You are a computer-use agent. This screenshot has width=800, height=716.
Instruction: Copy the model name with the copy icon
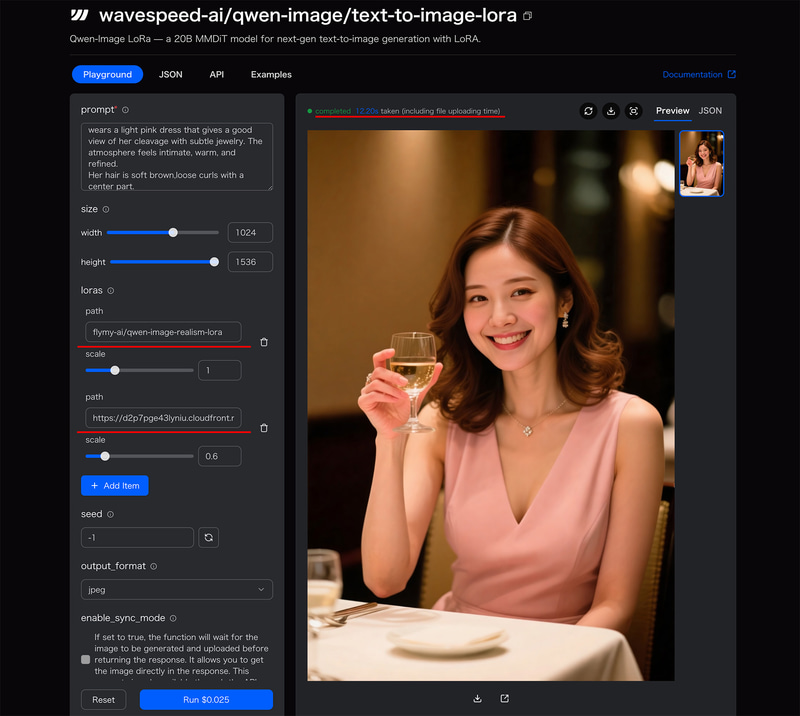(x=527, y=15)
